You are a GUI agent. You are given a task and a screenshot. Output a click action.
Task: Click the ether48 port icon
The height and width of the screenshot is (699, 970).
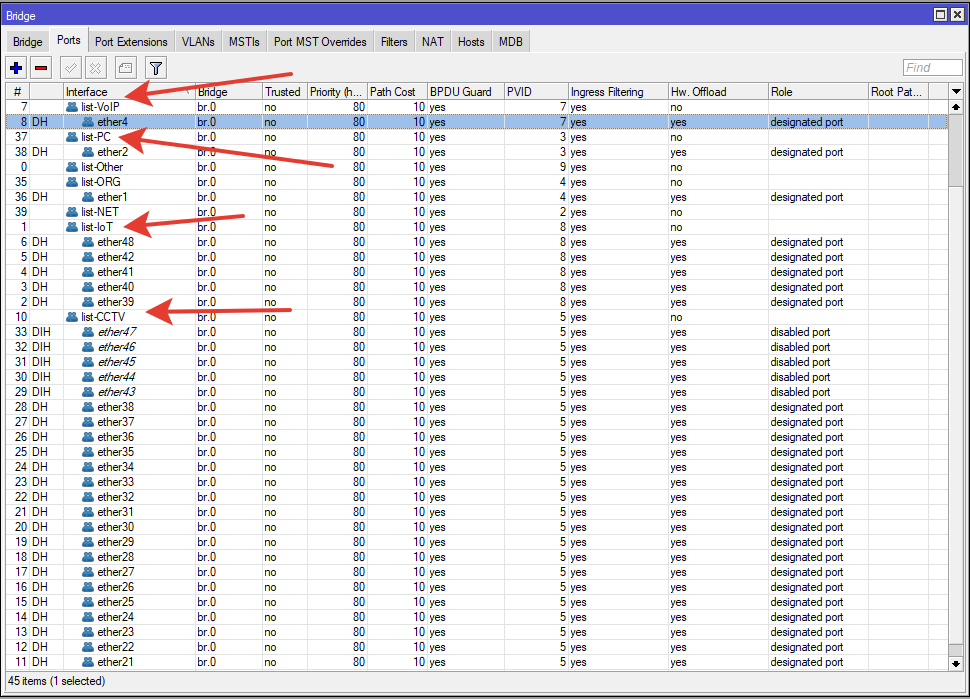[88, 242]
